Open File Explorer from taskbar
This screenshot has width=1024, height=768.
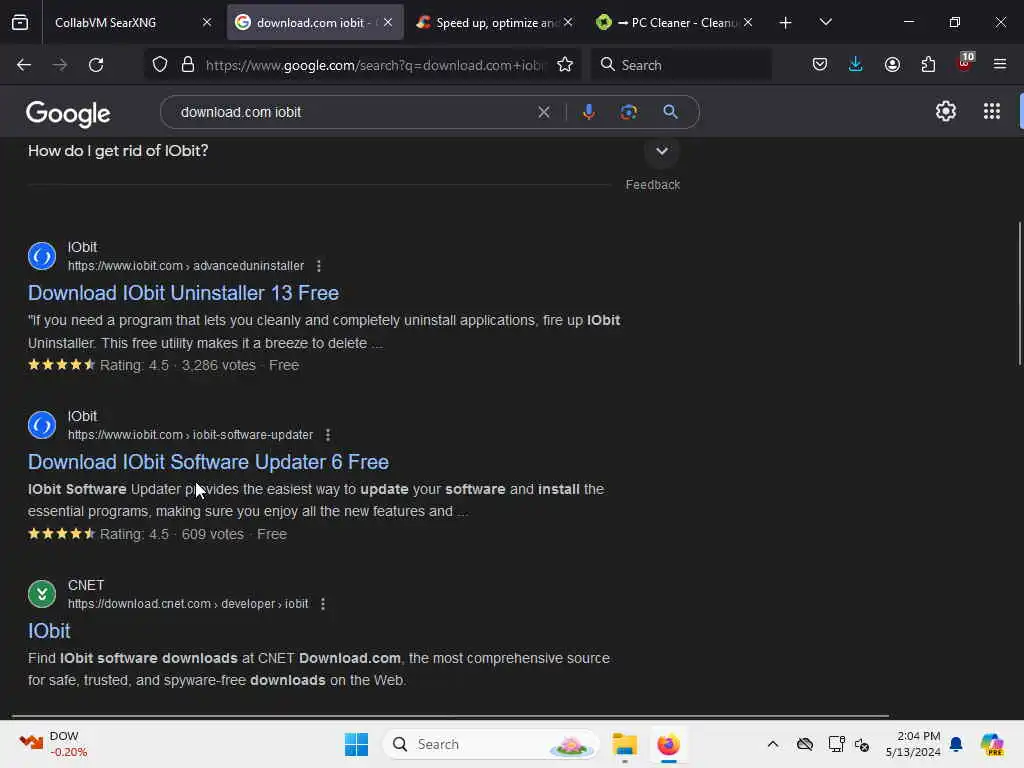click(624, 744)
